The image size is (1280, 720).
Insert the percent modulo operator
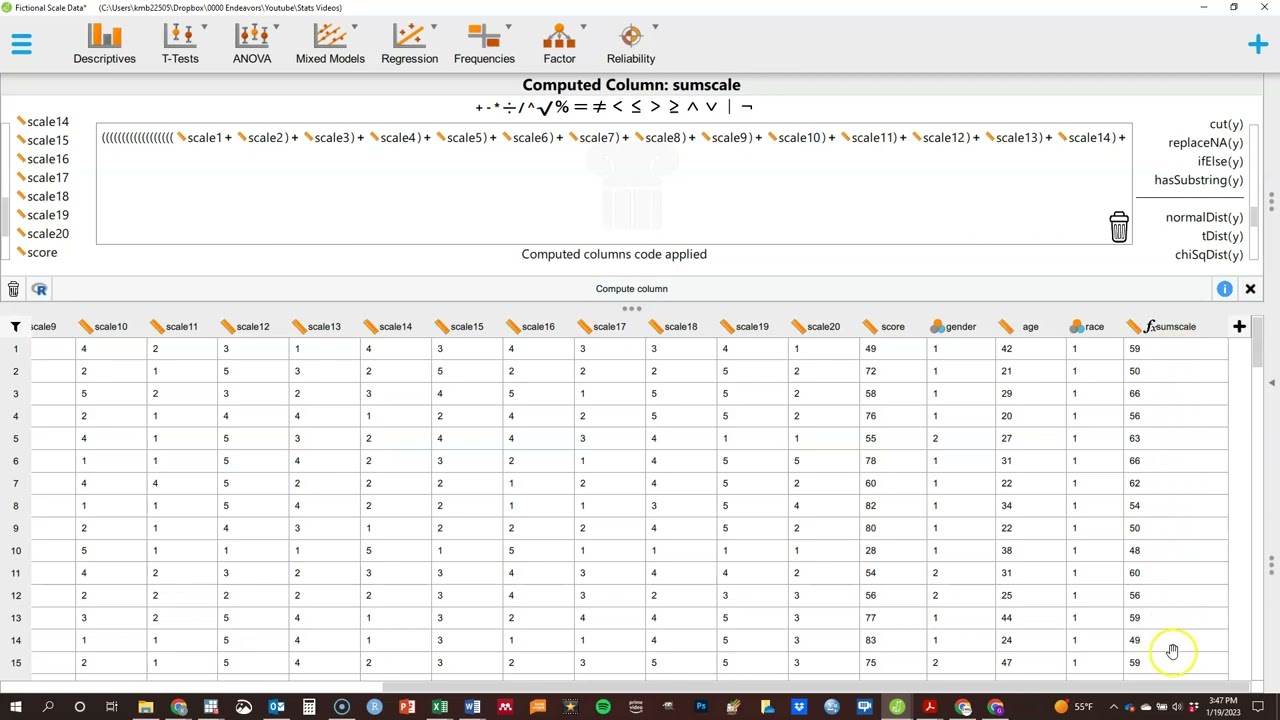[562, 107]
